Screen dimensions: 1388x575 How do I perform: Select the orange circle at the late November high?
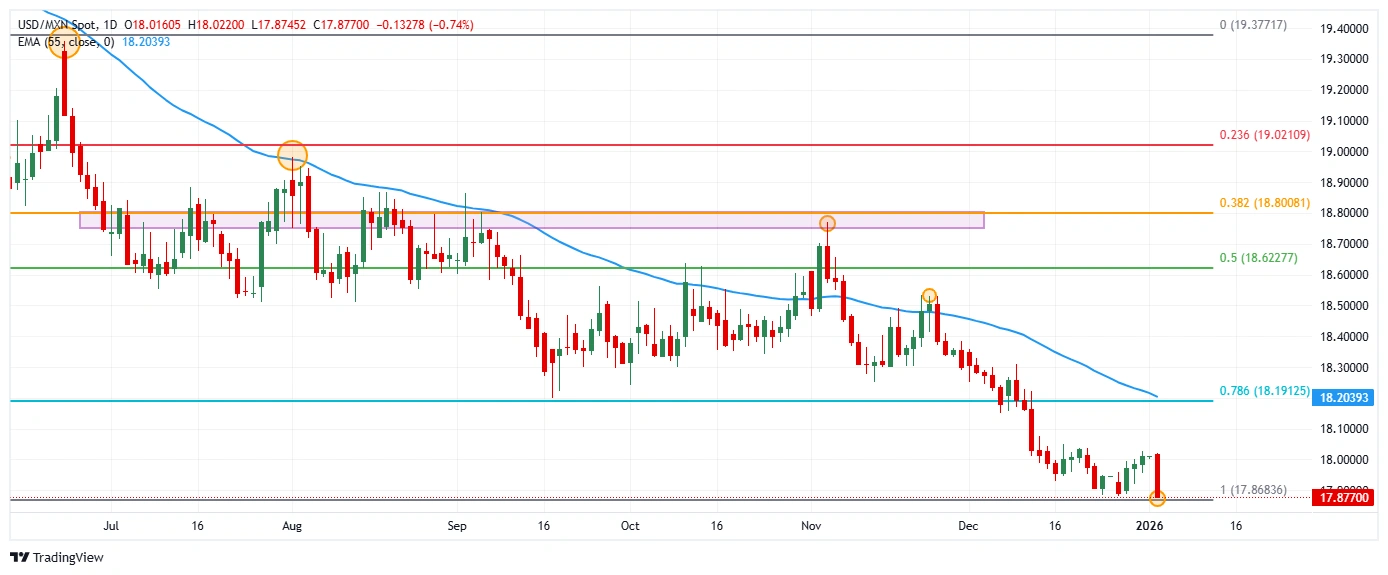929,296
